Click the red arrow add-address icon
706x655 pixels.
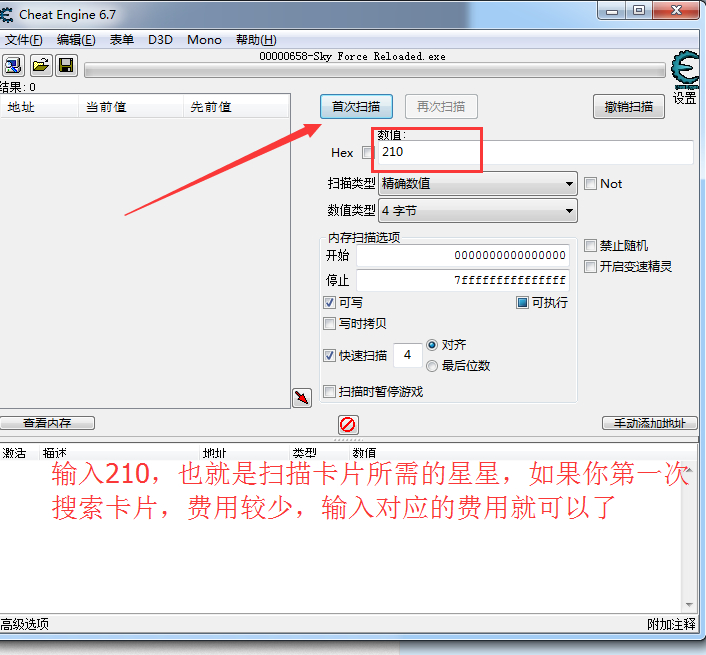pyautogui.click(x=302, y=398)
